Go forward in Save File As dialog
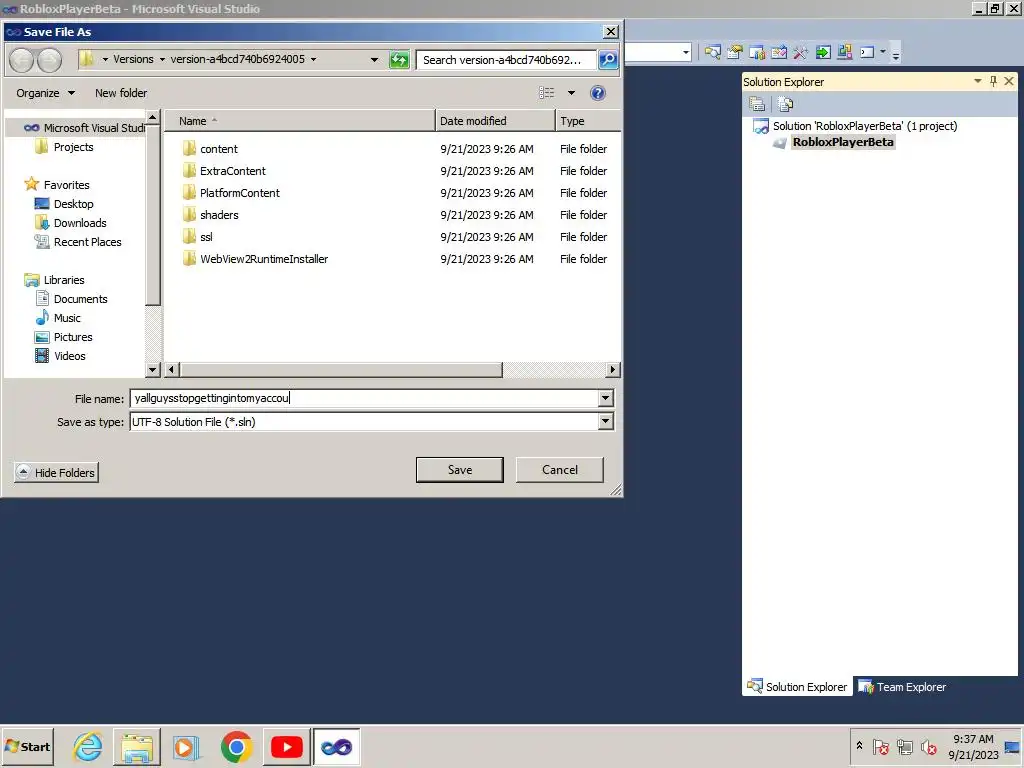Viewport: 1024px width, 768px height. (50, 60)
